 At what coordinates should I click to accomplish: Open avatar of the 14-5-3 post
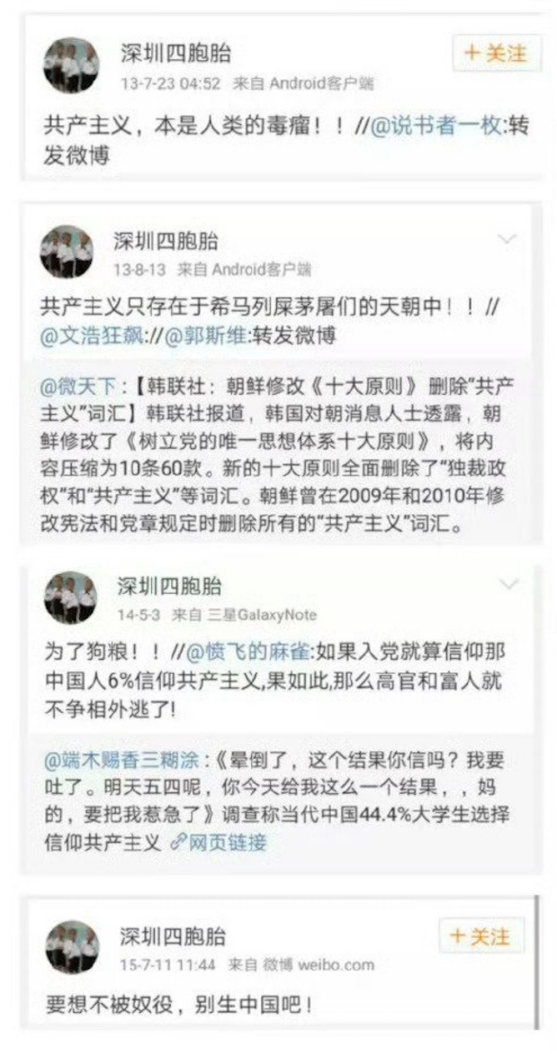[x=71, y=598]
